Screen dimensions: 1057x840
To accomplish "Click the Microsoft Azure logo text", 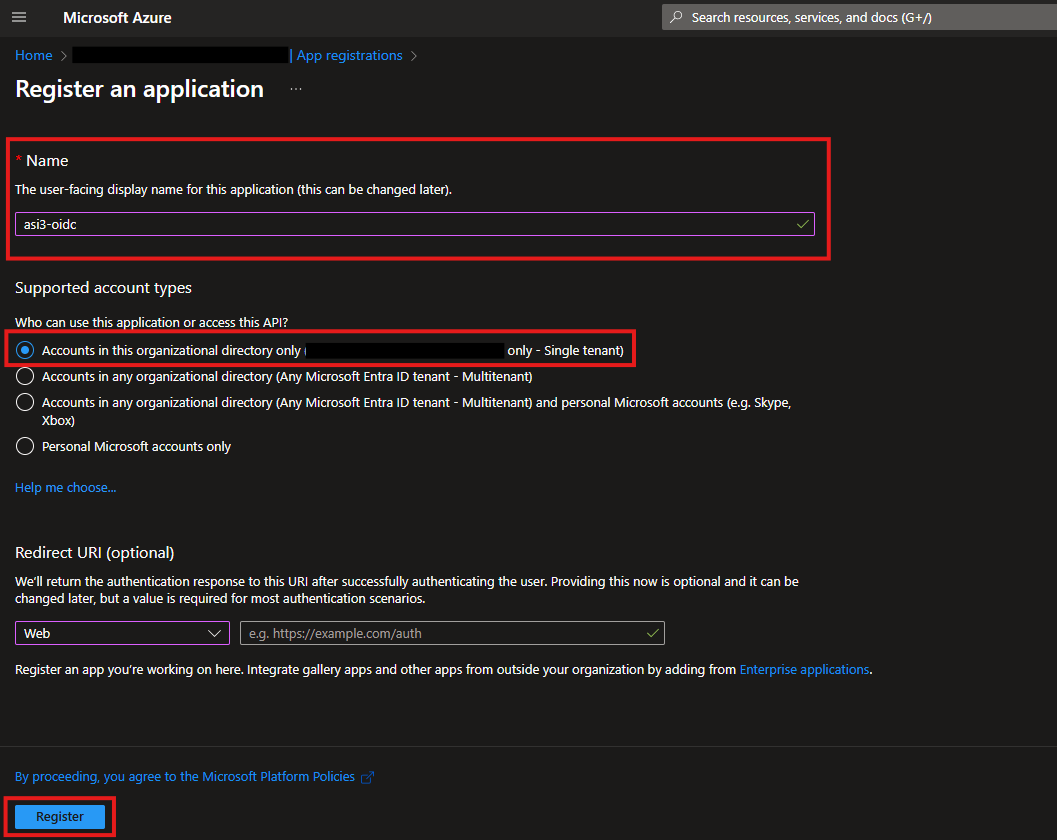I will pos(117,18).
